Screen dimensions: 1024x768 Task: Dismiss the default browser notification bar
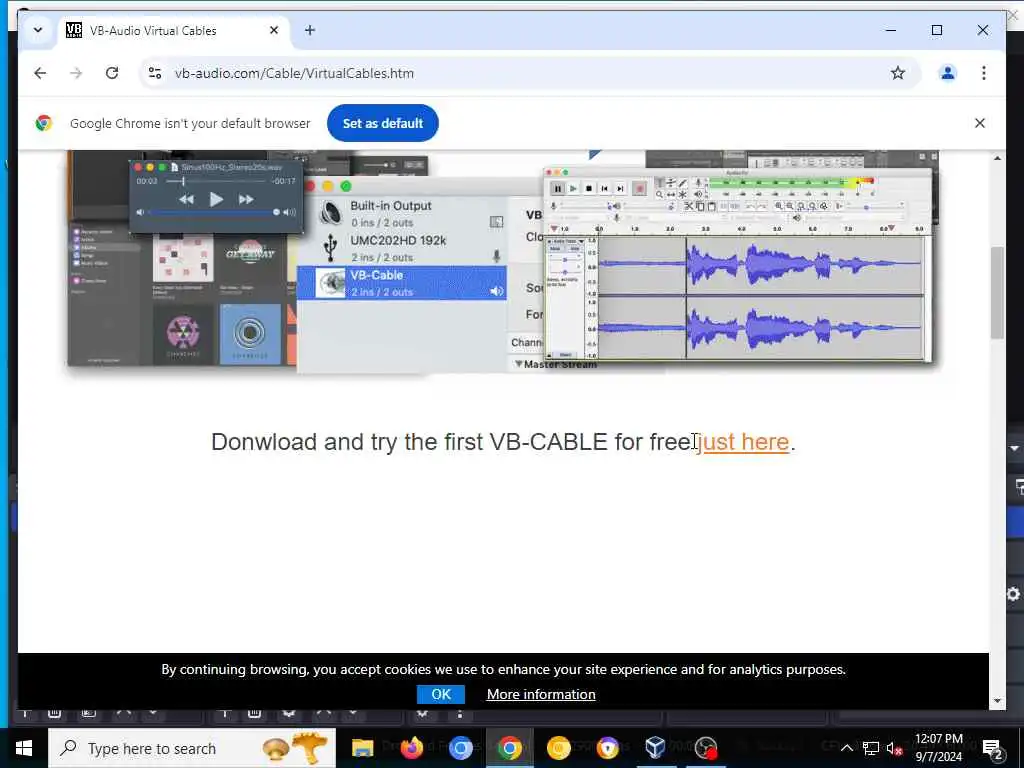tap(980, 123)
